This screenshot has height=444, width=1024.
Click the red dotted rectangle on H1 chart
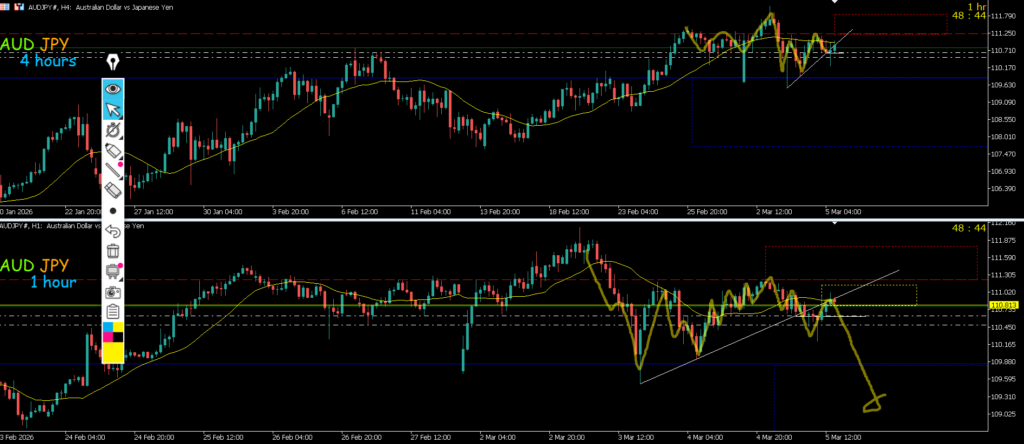[x=870, y=262]
